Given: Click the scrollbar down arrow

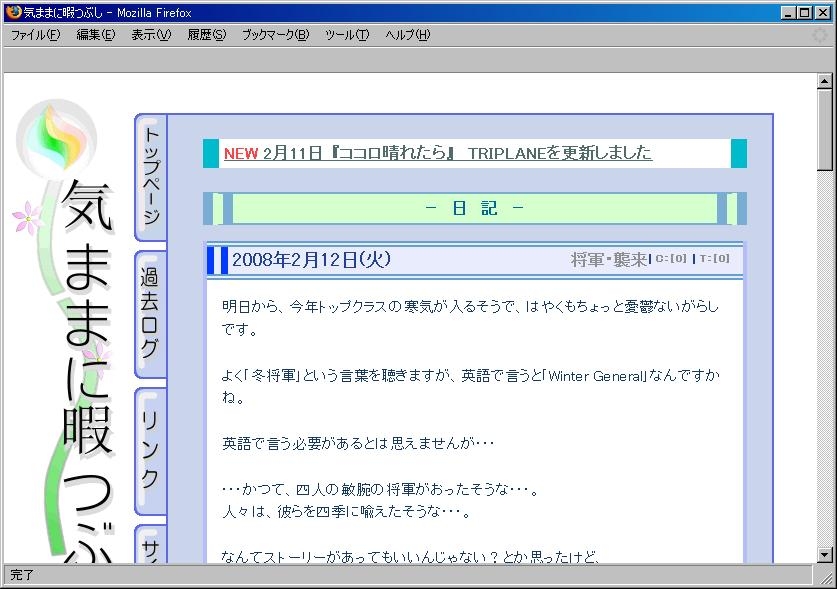Looking at the screenshot, I should click(825, 554).
